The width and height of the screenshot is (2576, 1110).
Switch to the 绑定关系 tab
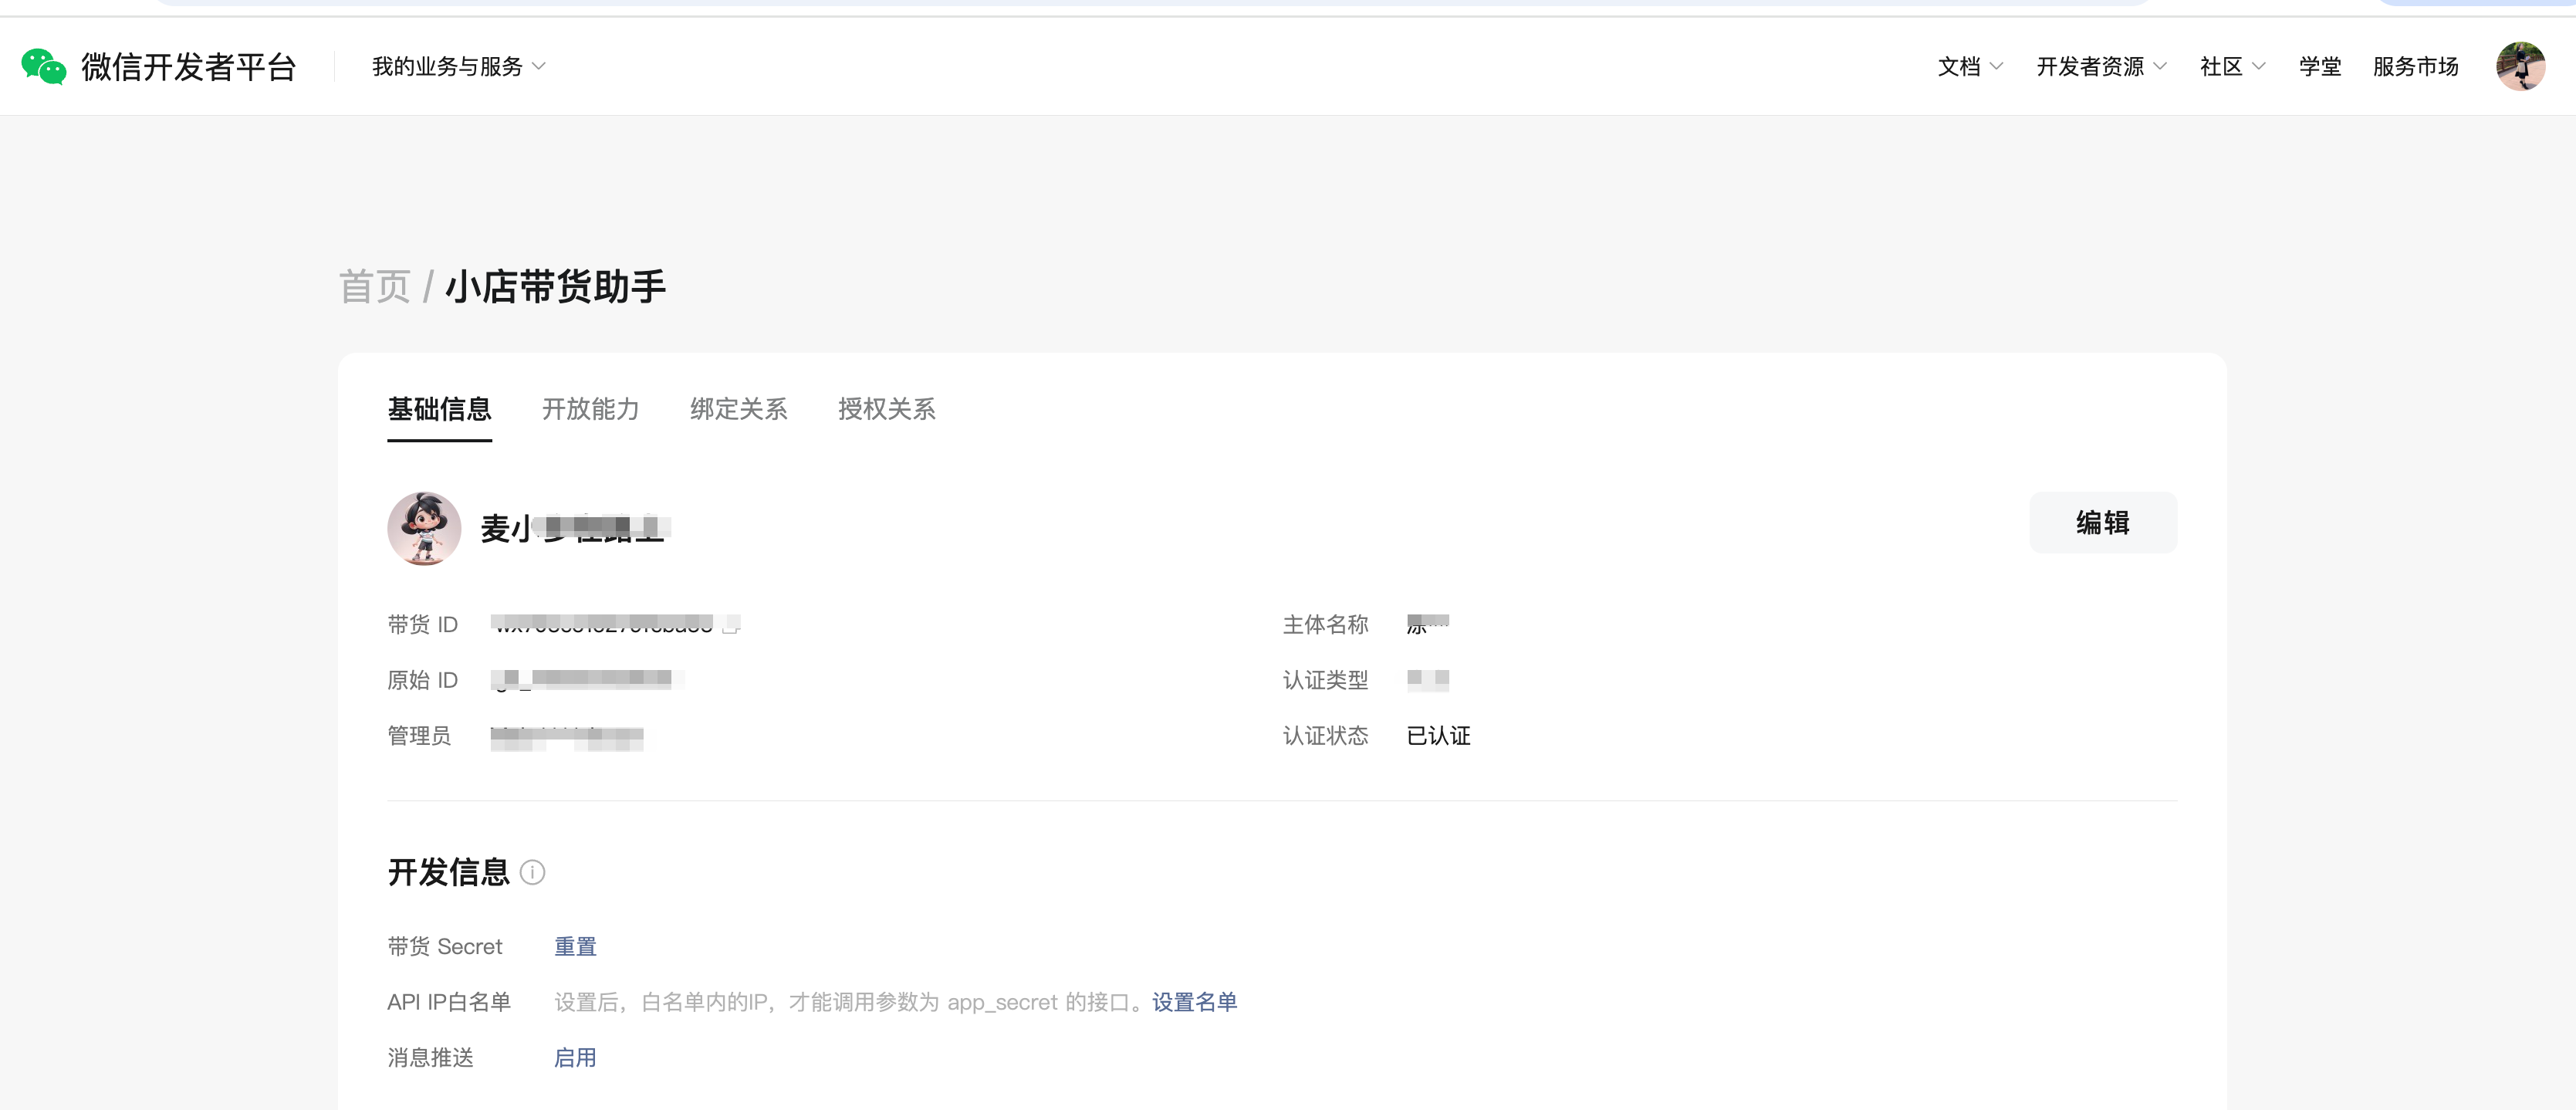(738, 409)
